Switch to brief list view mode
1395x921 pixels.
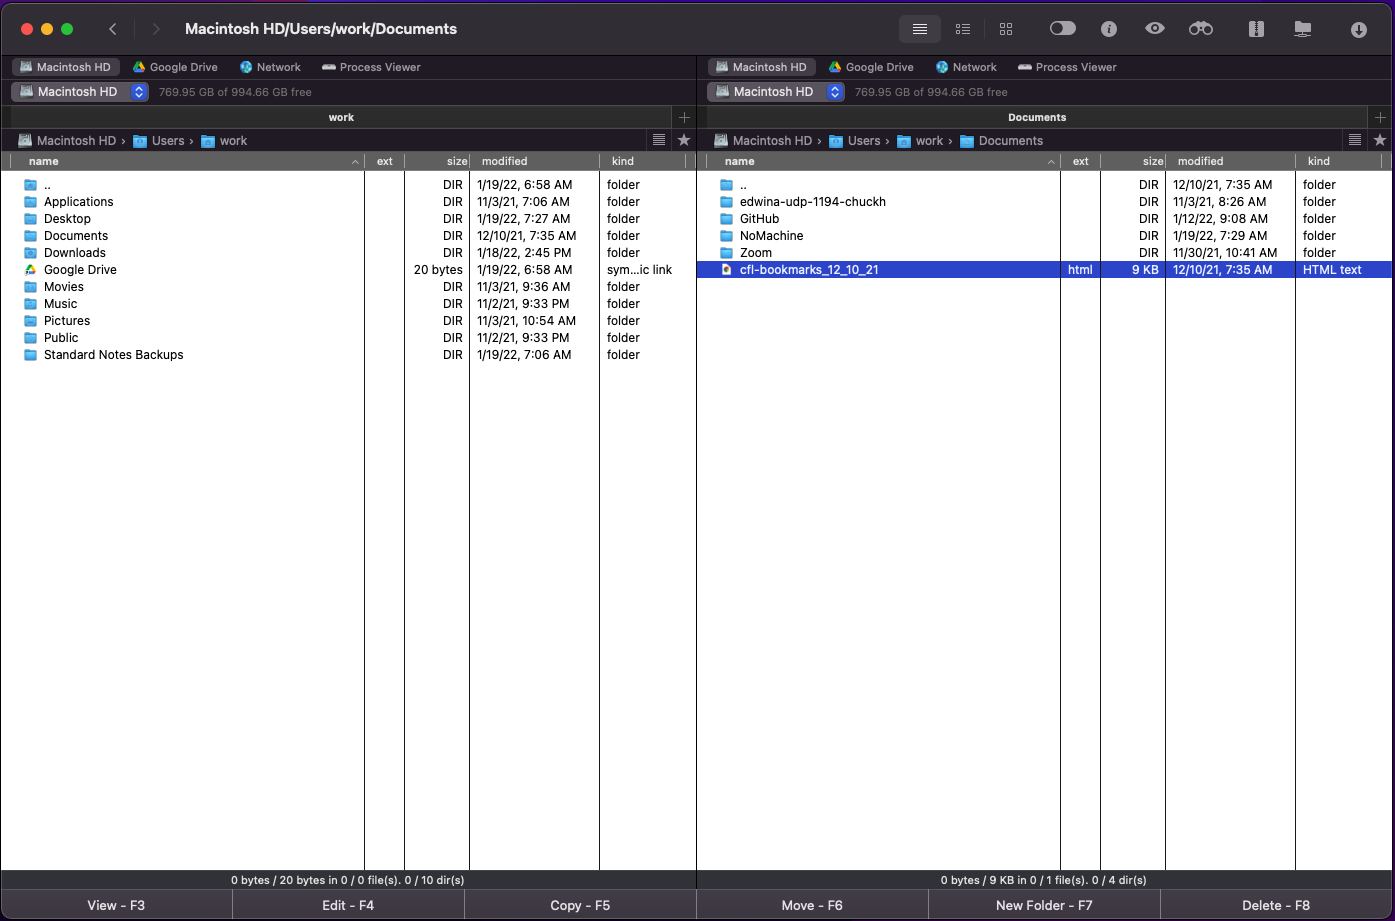pos(963,29)
